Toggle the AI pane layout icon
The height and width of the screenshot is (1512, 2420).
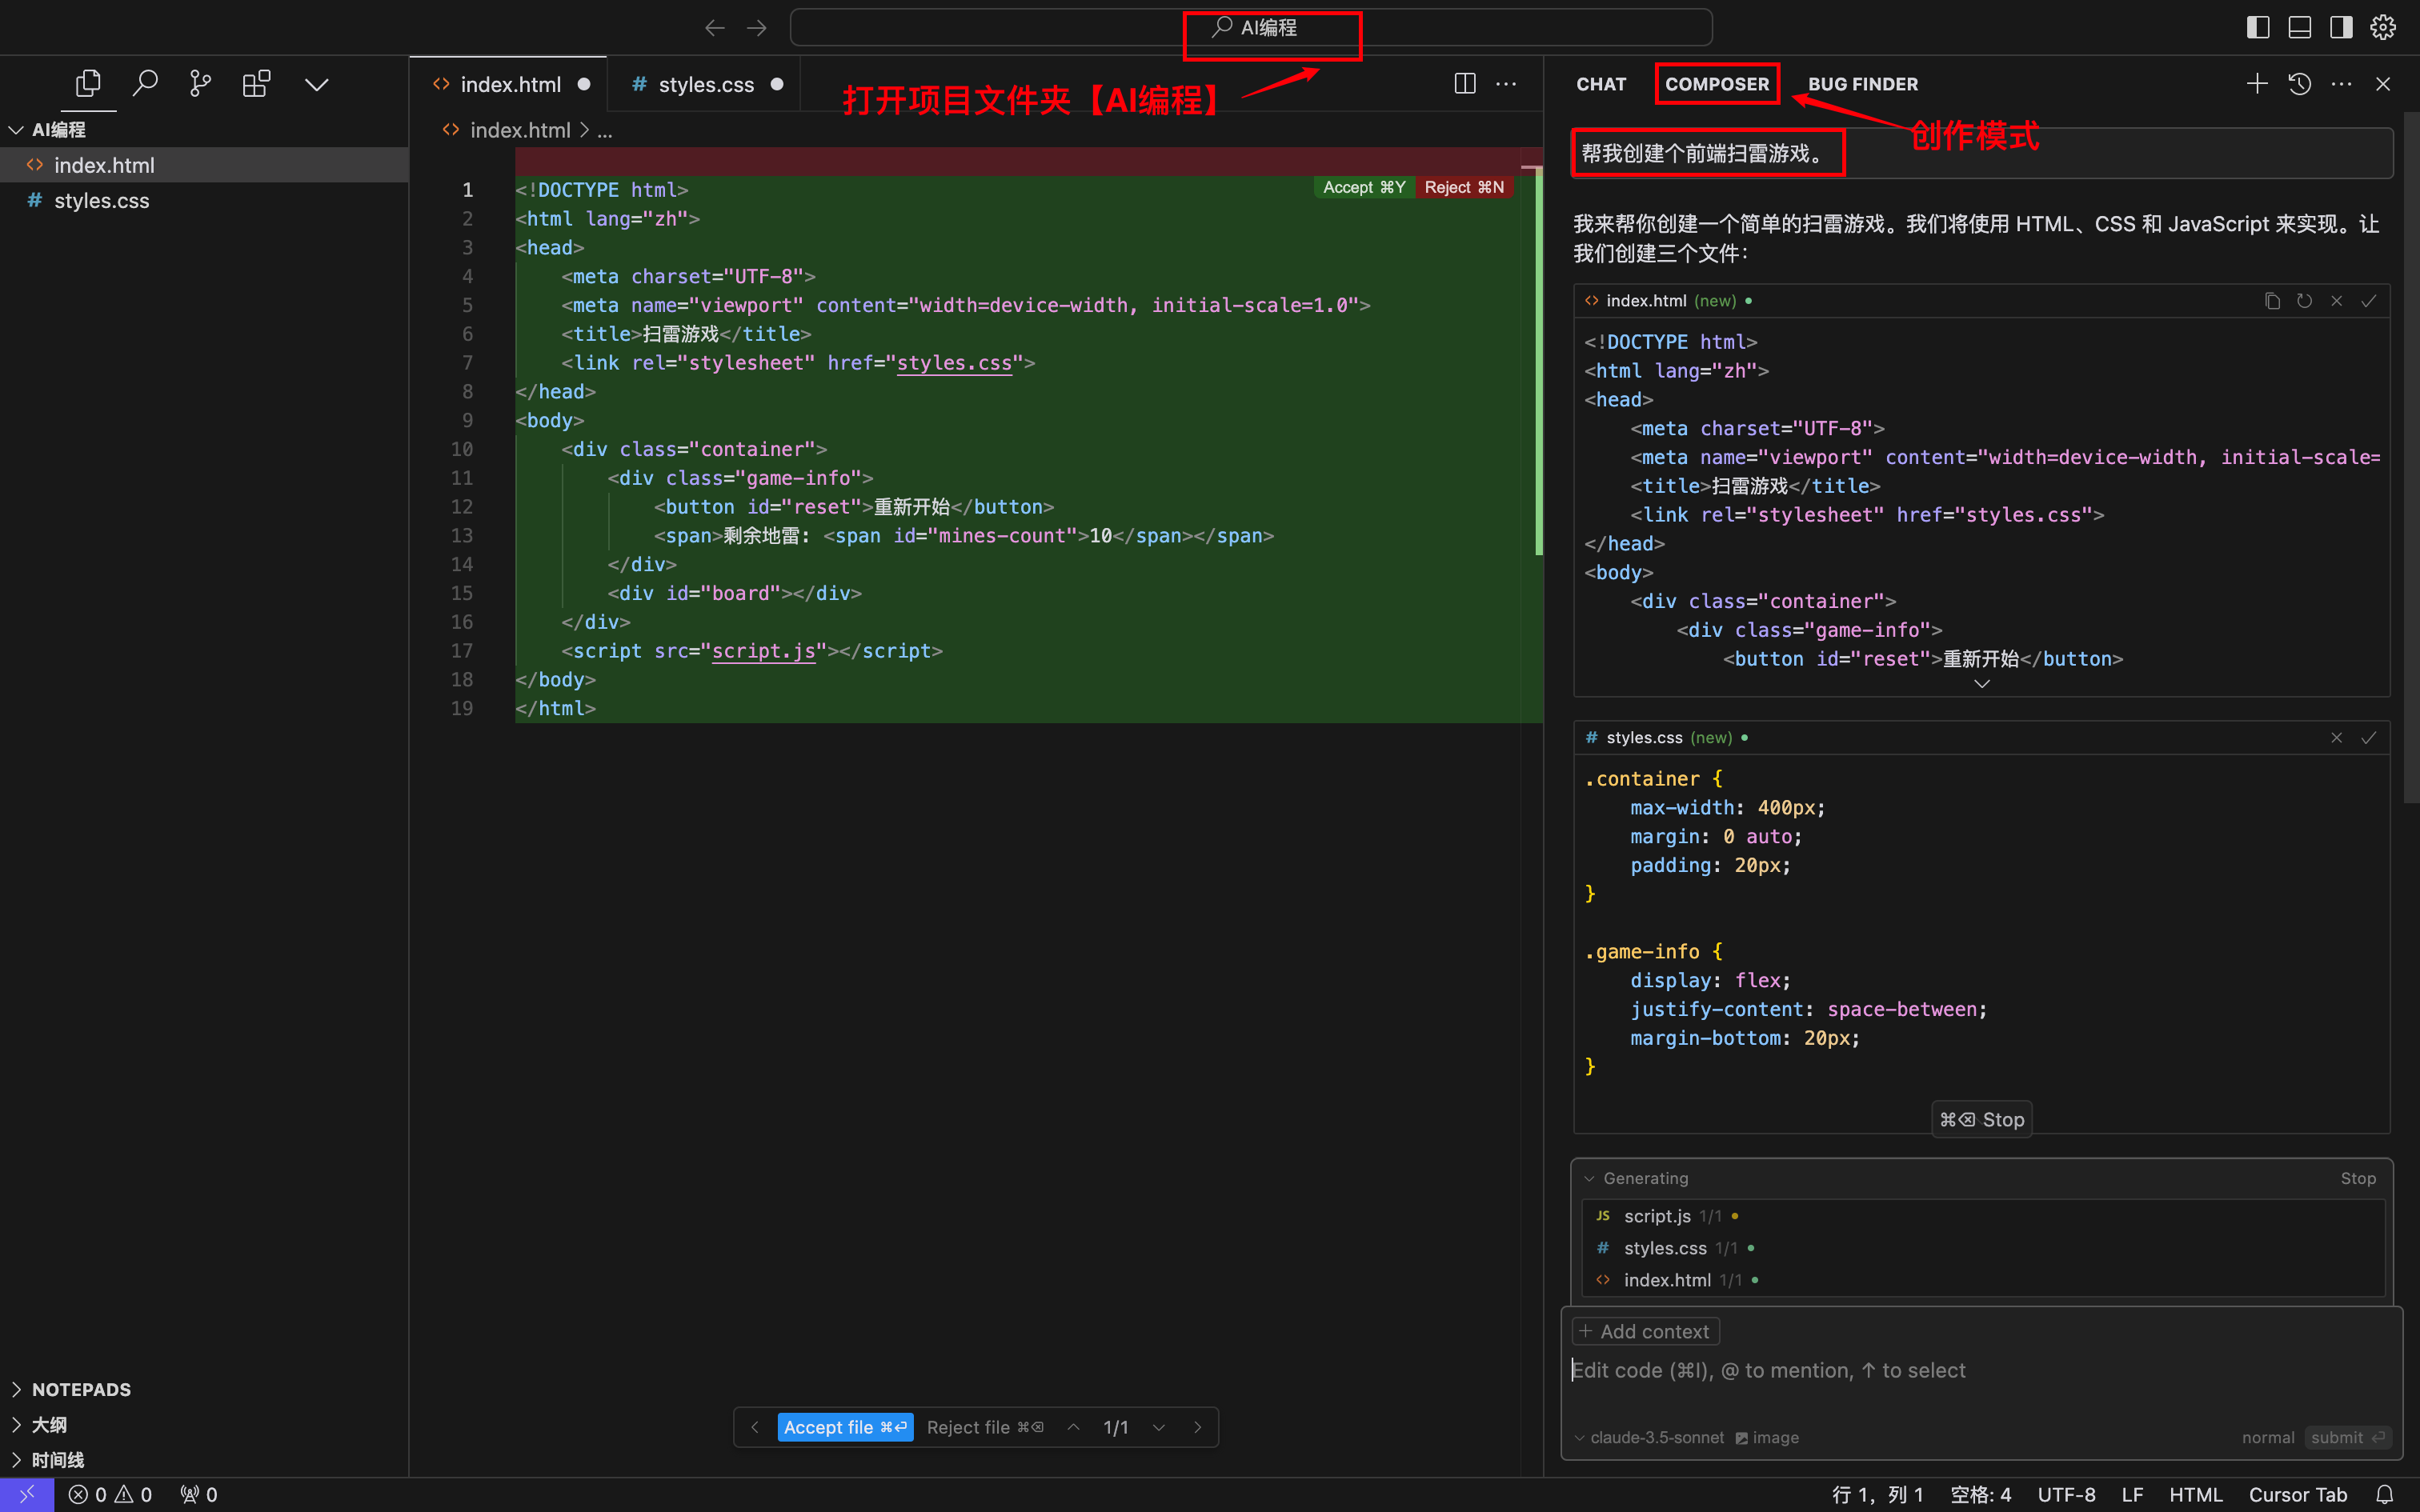pyautogui.click(x=2341, y=28)
